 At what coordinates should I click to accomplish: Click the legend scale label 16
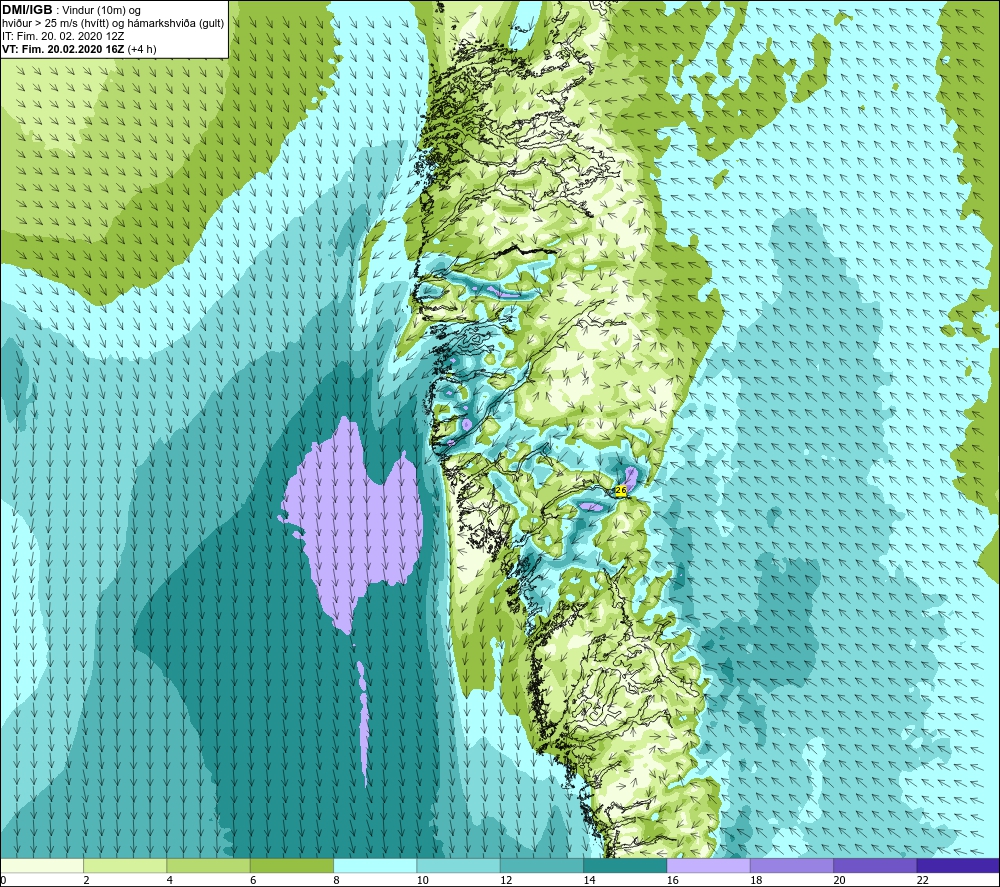673,880
